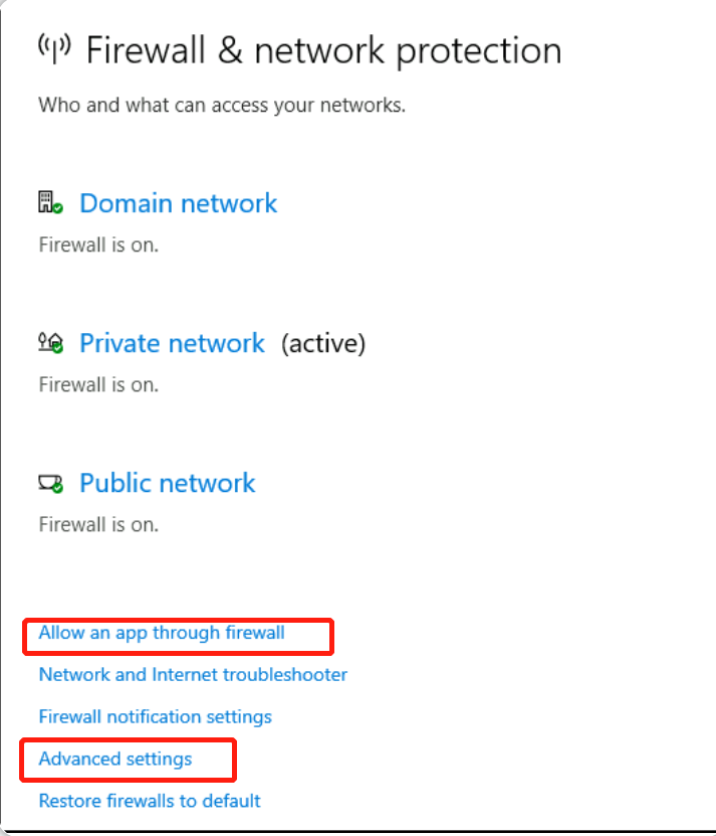
Task: Click the firewall antenna icon beside the page title
Action: tap(54, 48)
